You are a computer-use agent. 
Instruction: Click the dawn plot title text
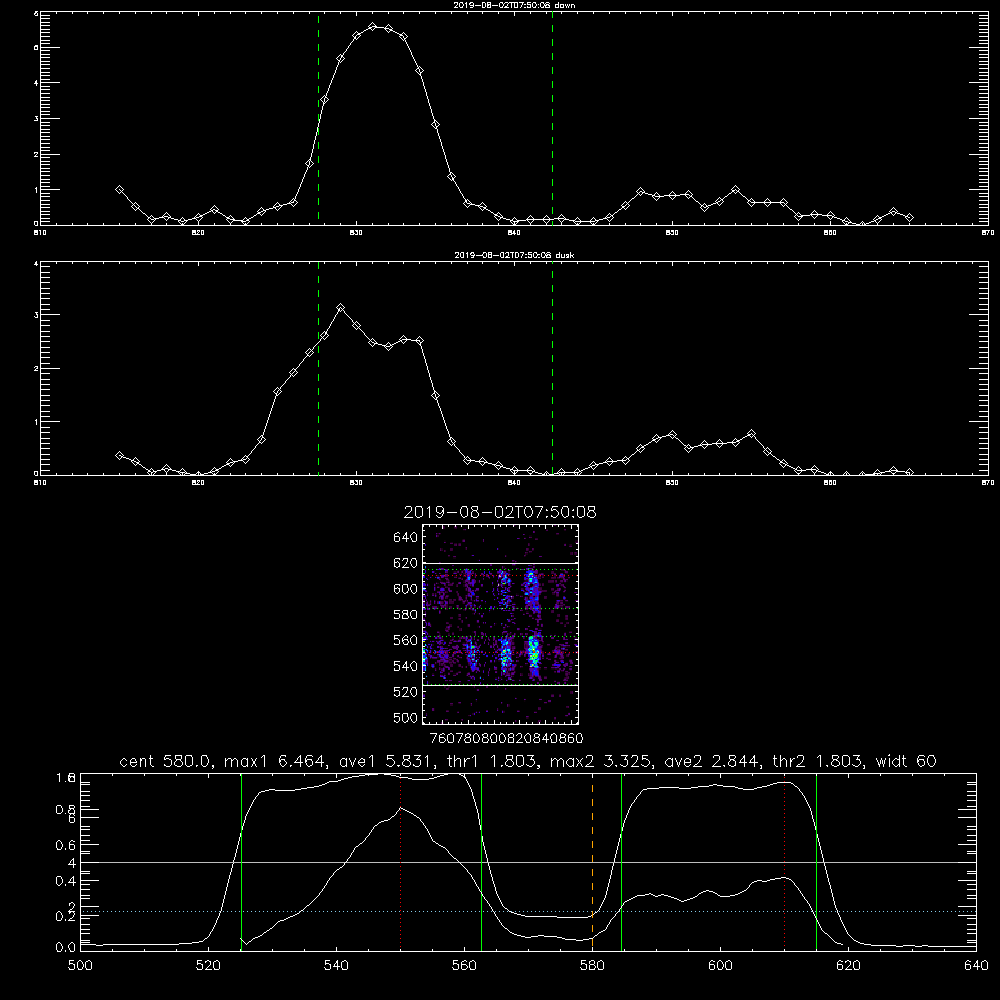click(x=514, y=5)
